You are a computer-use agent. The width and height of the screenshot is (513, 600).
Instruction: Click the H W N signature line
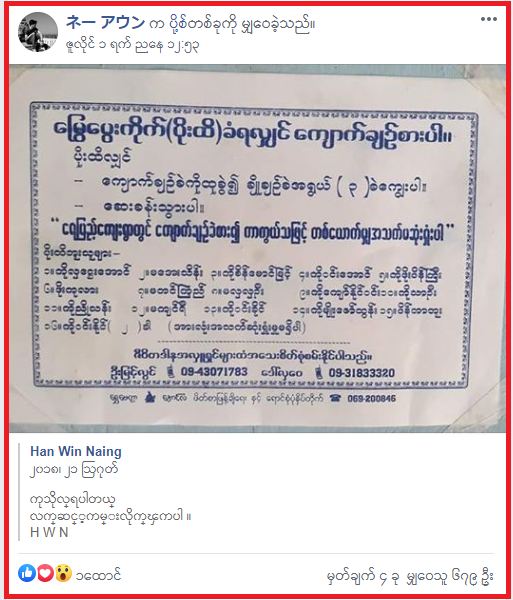(x=49, y=532)
